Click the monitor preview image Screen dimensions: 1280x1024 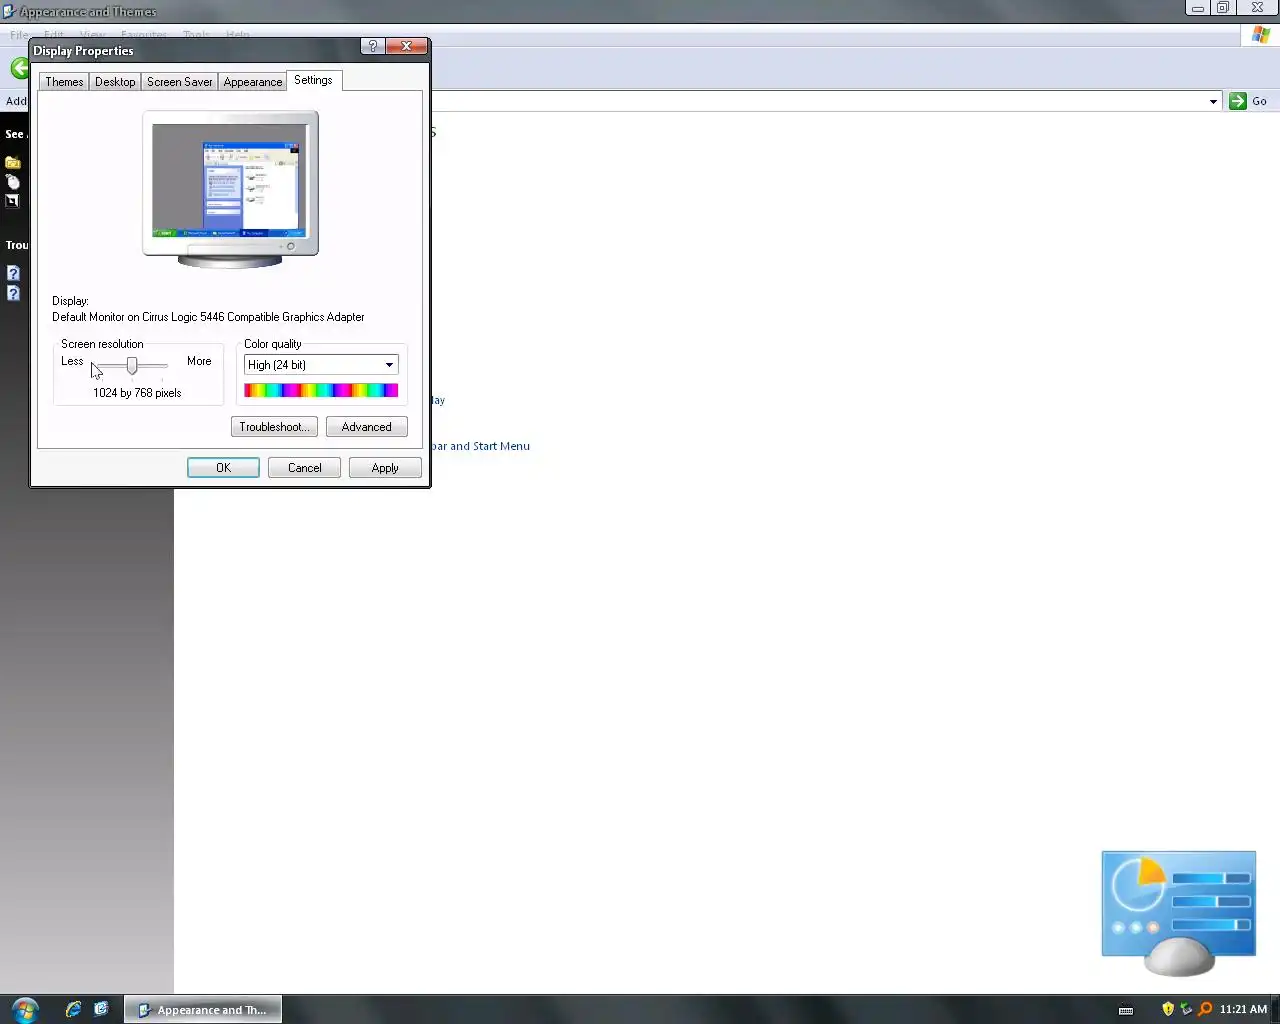[230, 190]
